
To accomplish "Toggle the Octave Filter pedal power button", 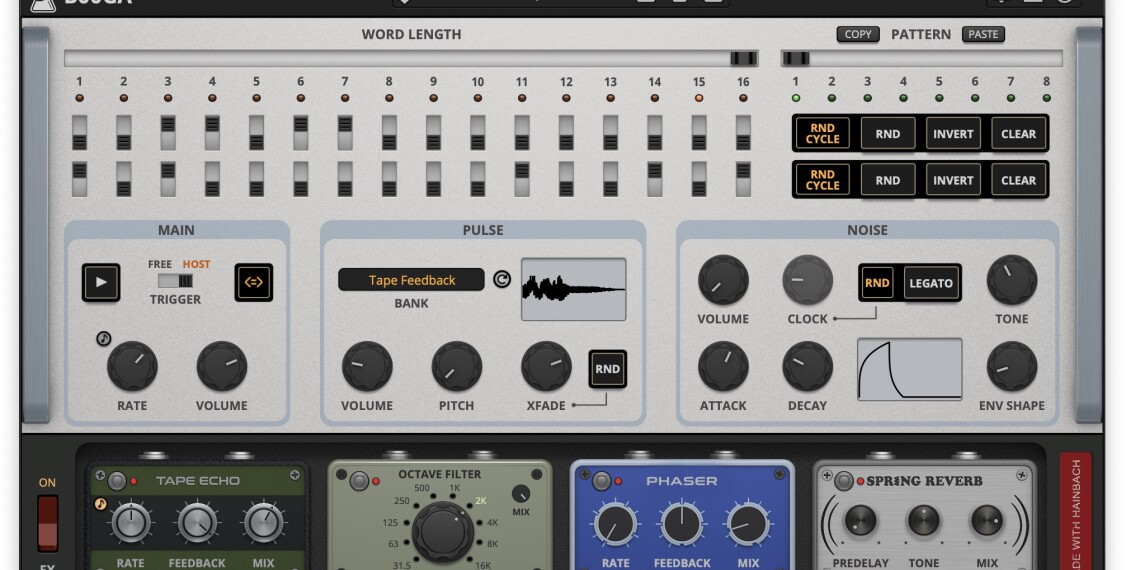I will (360, 482).
